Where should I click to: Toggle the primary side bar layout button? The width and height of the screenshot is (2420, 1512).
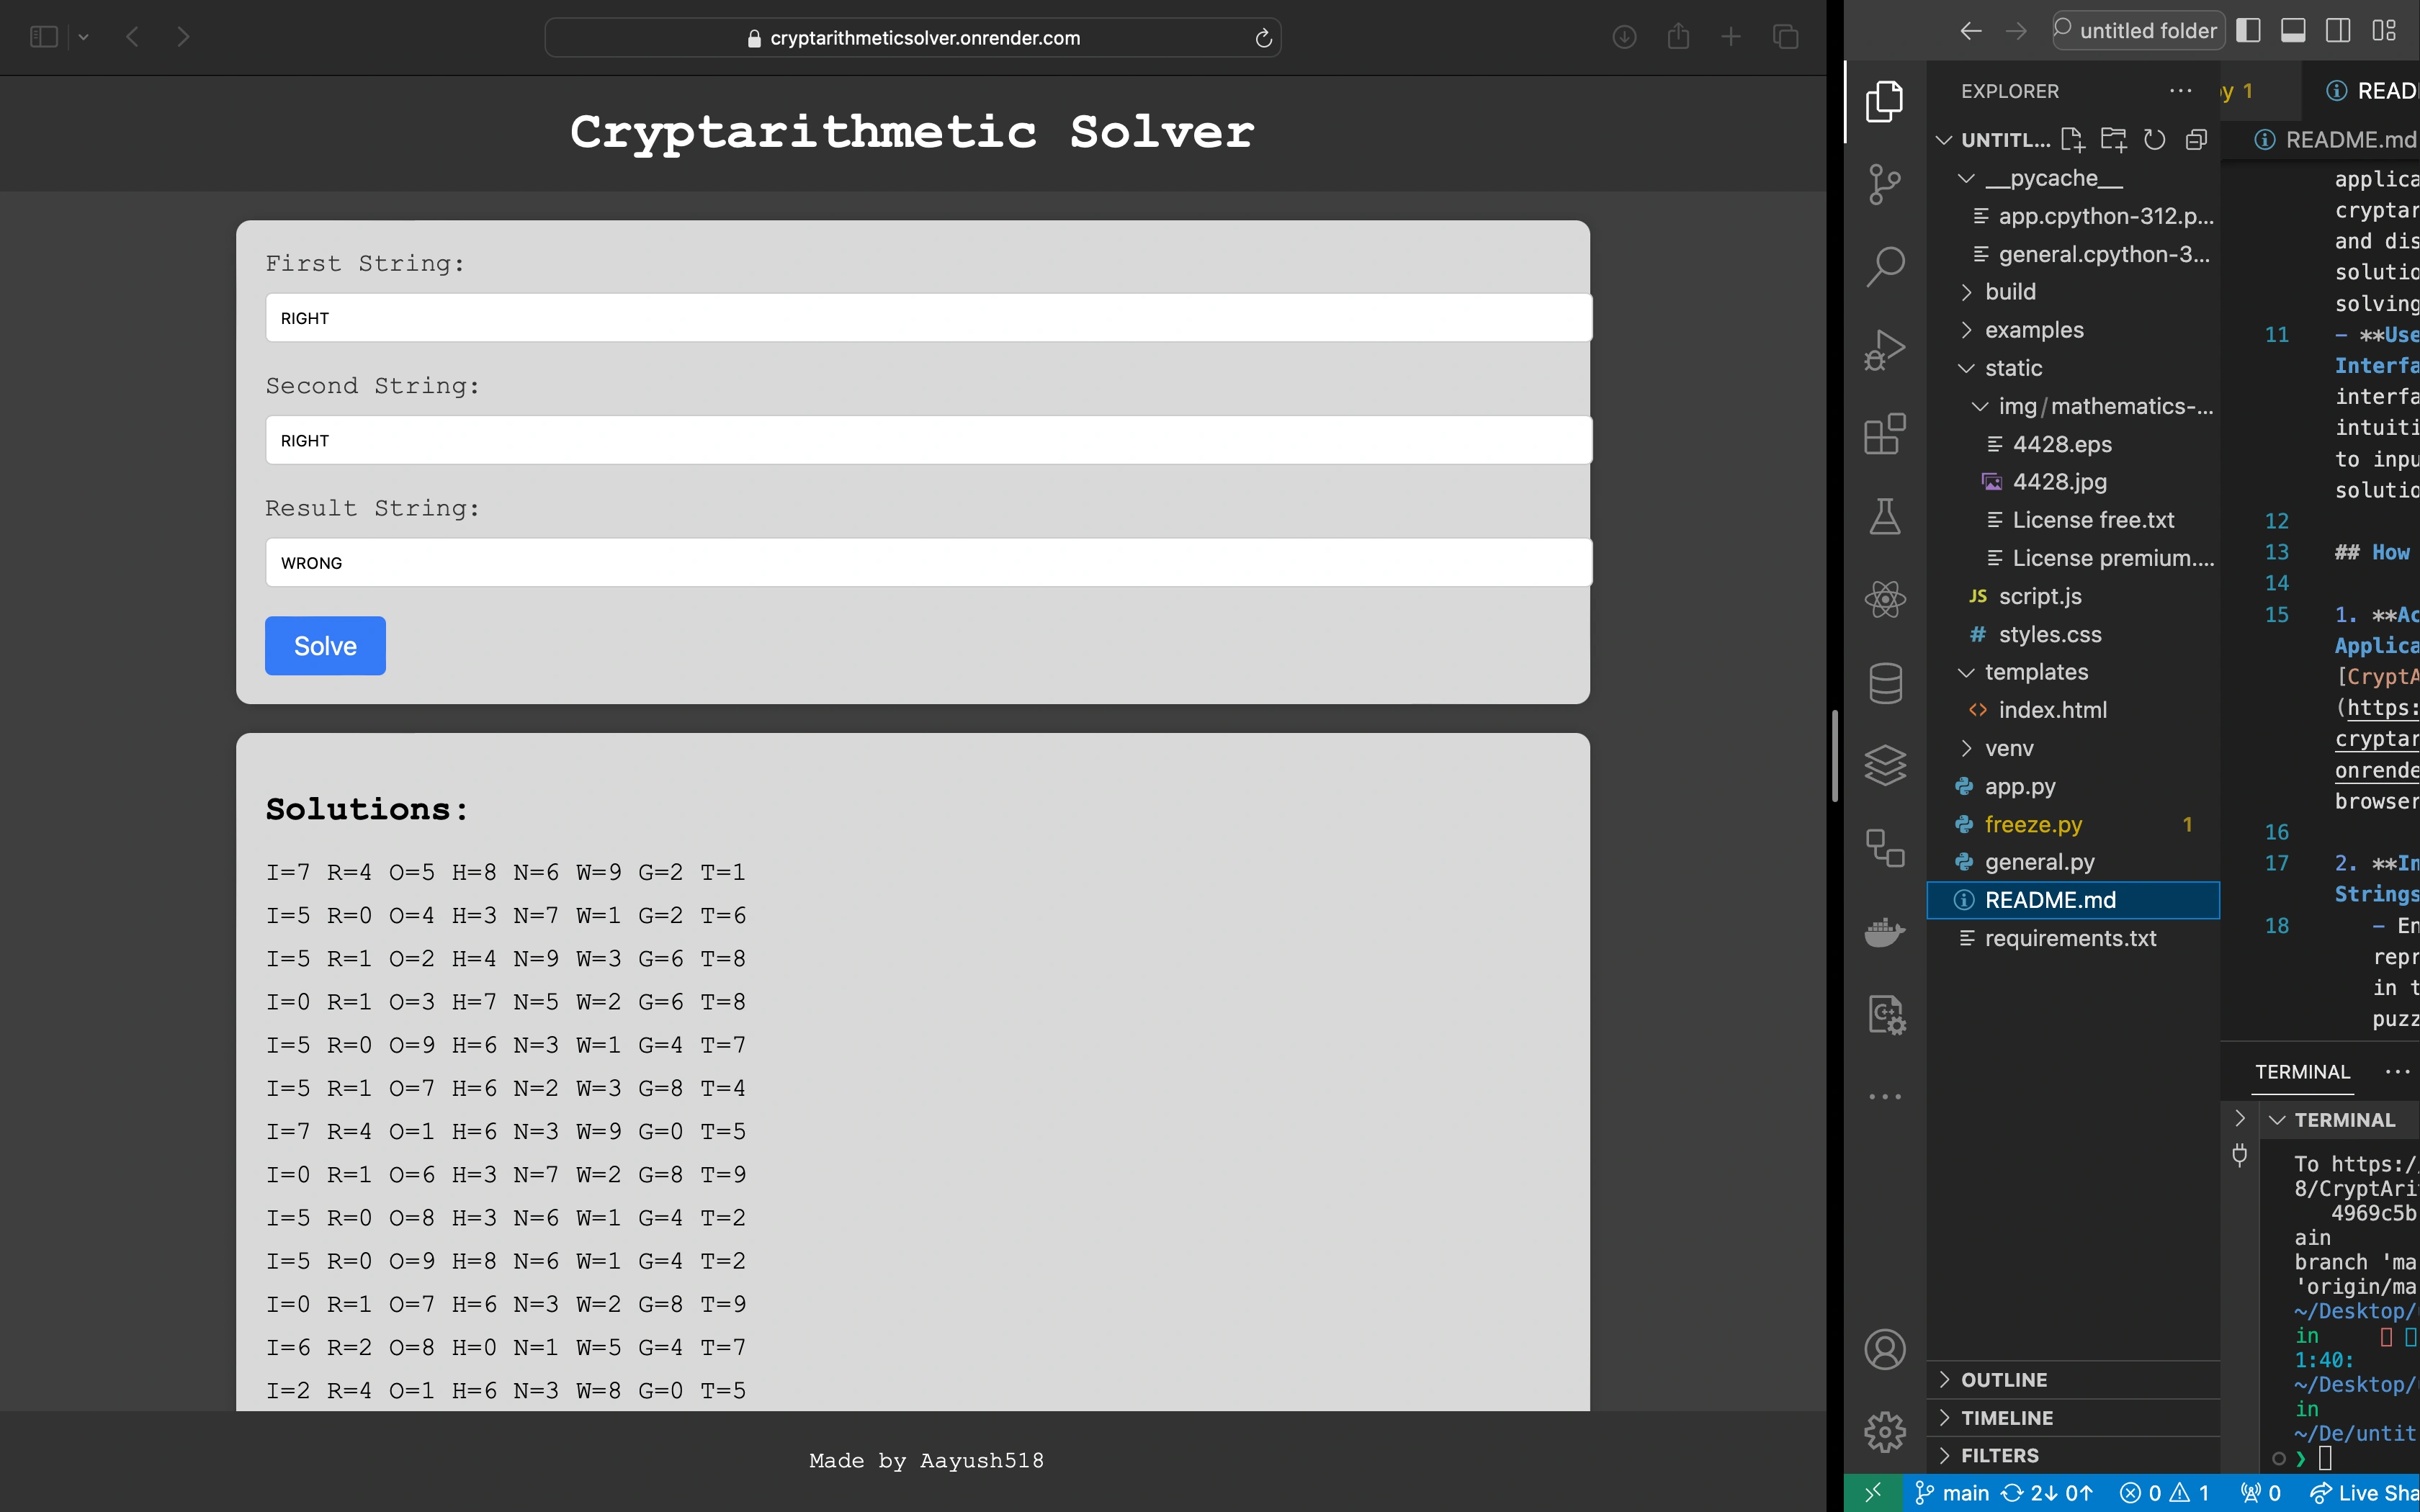point(2248,31)
